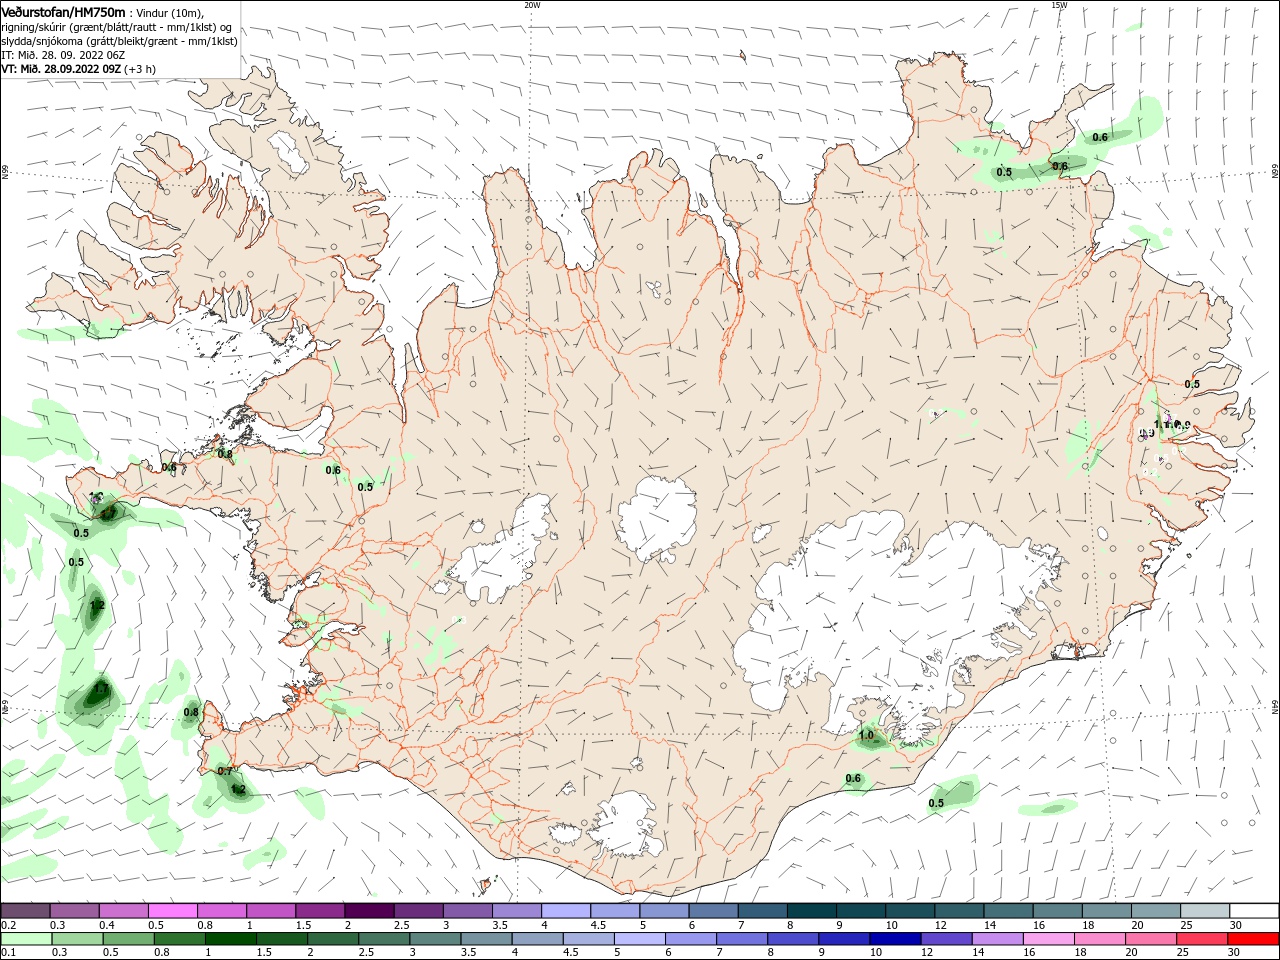Pick the pink sleet/snow swatch between 0.5 and 0.8
Image resolution: width=1280 pixels, height=960 pixels.
tap(173, 911)
